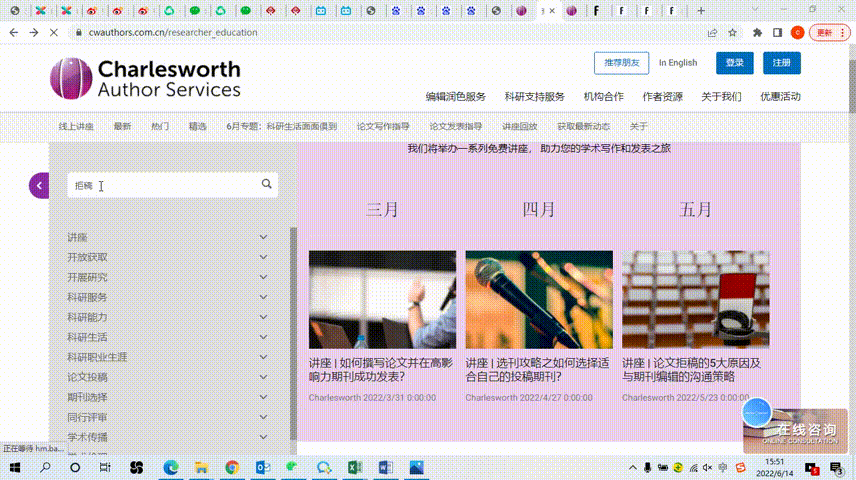Select the 讲座回放 sub-navigation item
This screenshot has width=856, height=480.
pos(520,126)
